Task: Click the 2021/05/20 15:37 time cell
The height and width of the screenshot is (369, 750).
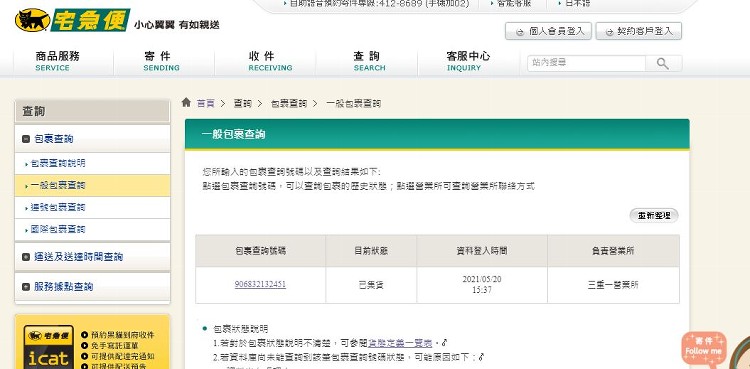Action: 482,284
